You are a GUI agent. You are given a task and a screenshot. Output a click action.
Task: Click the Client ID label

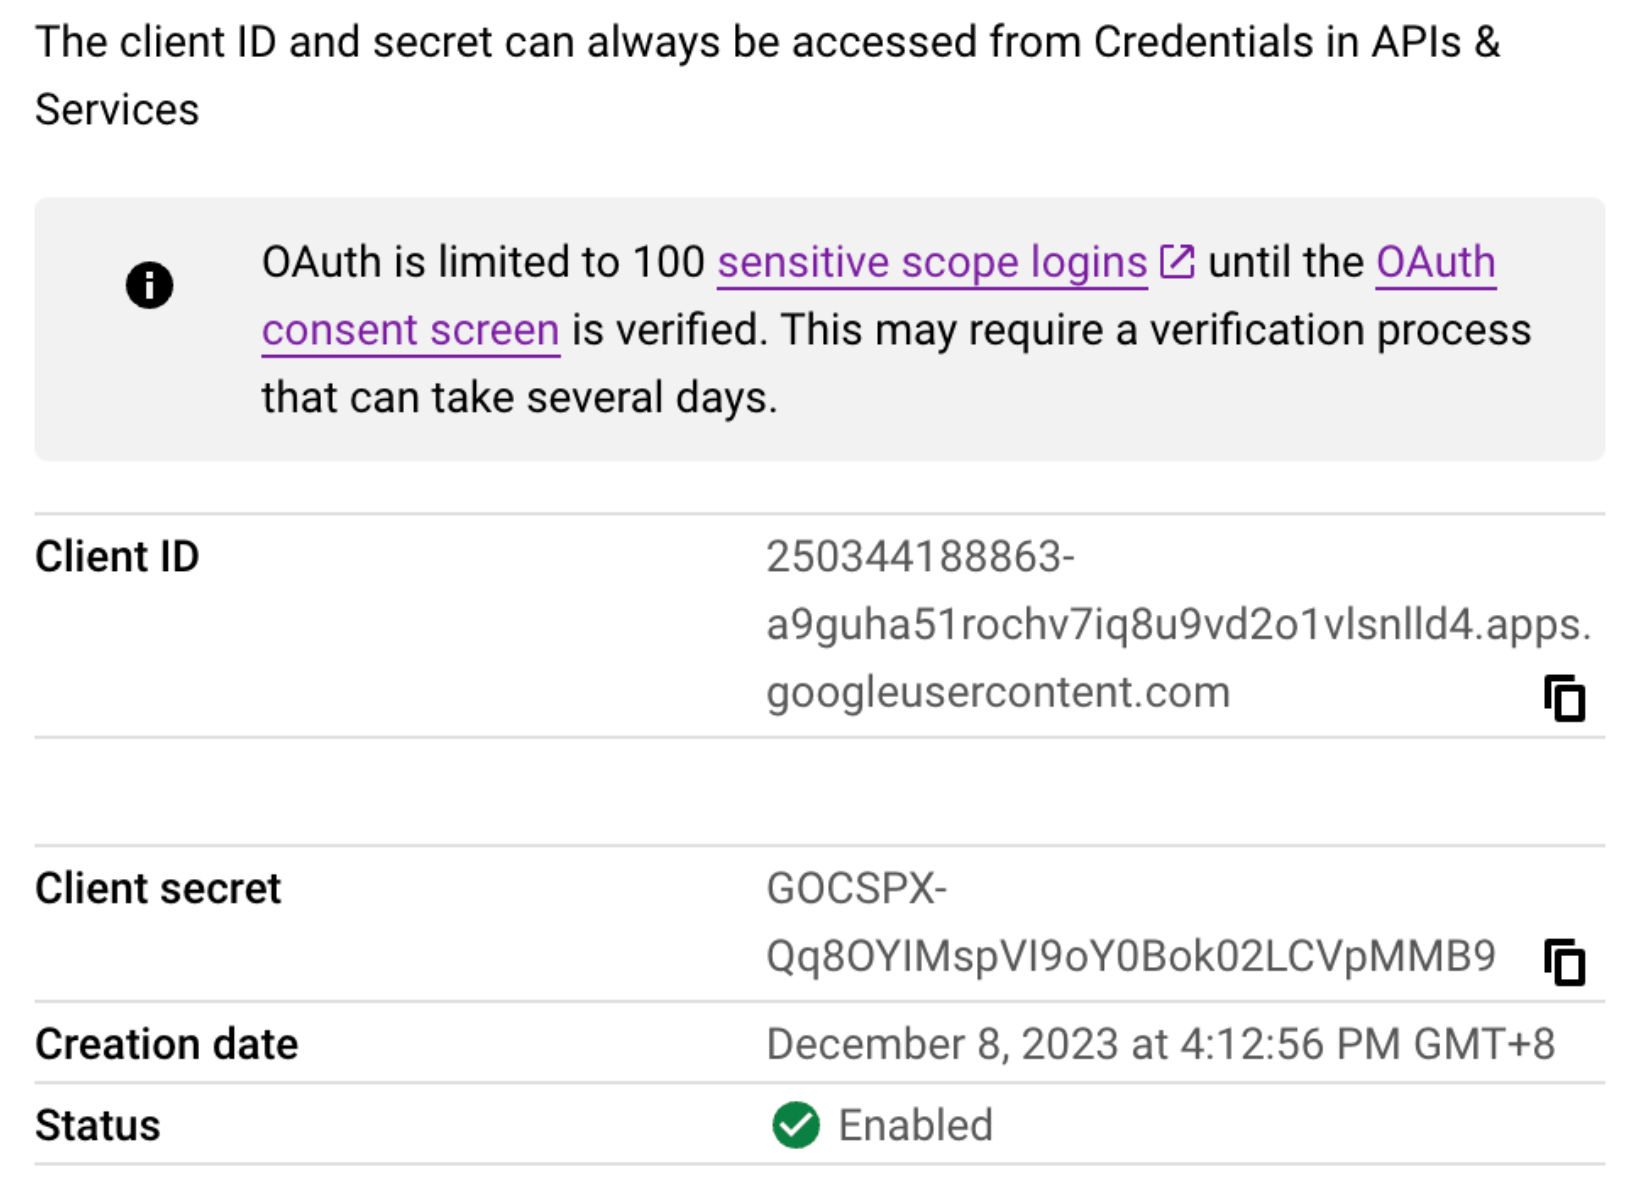(x=117, y=556)
